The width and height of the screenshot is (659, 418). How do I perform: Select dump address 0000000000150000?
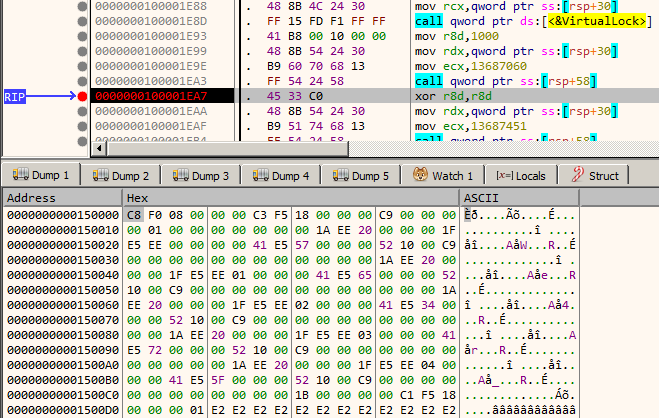[x=63, y=215]
